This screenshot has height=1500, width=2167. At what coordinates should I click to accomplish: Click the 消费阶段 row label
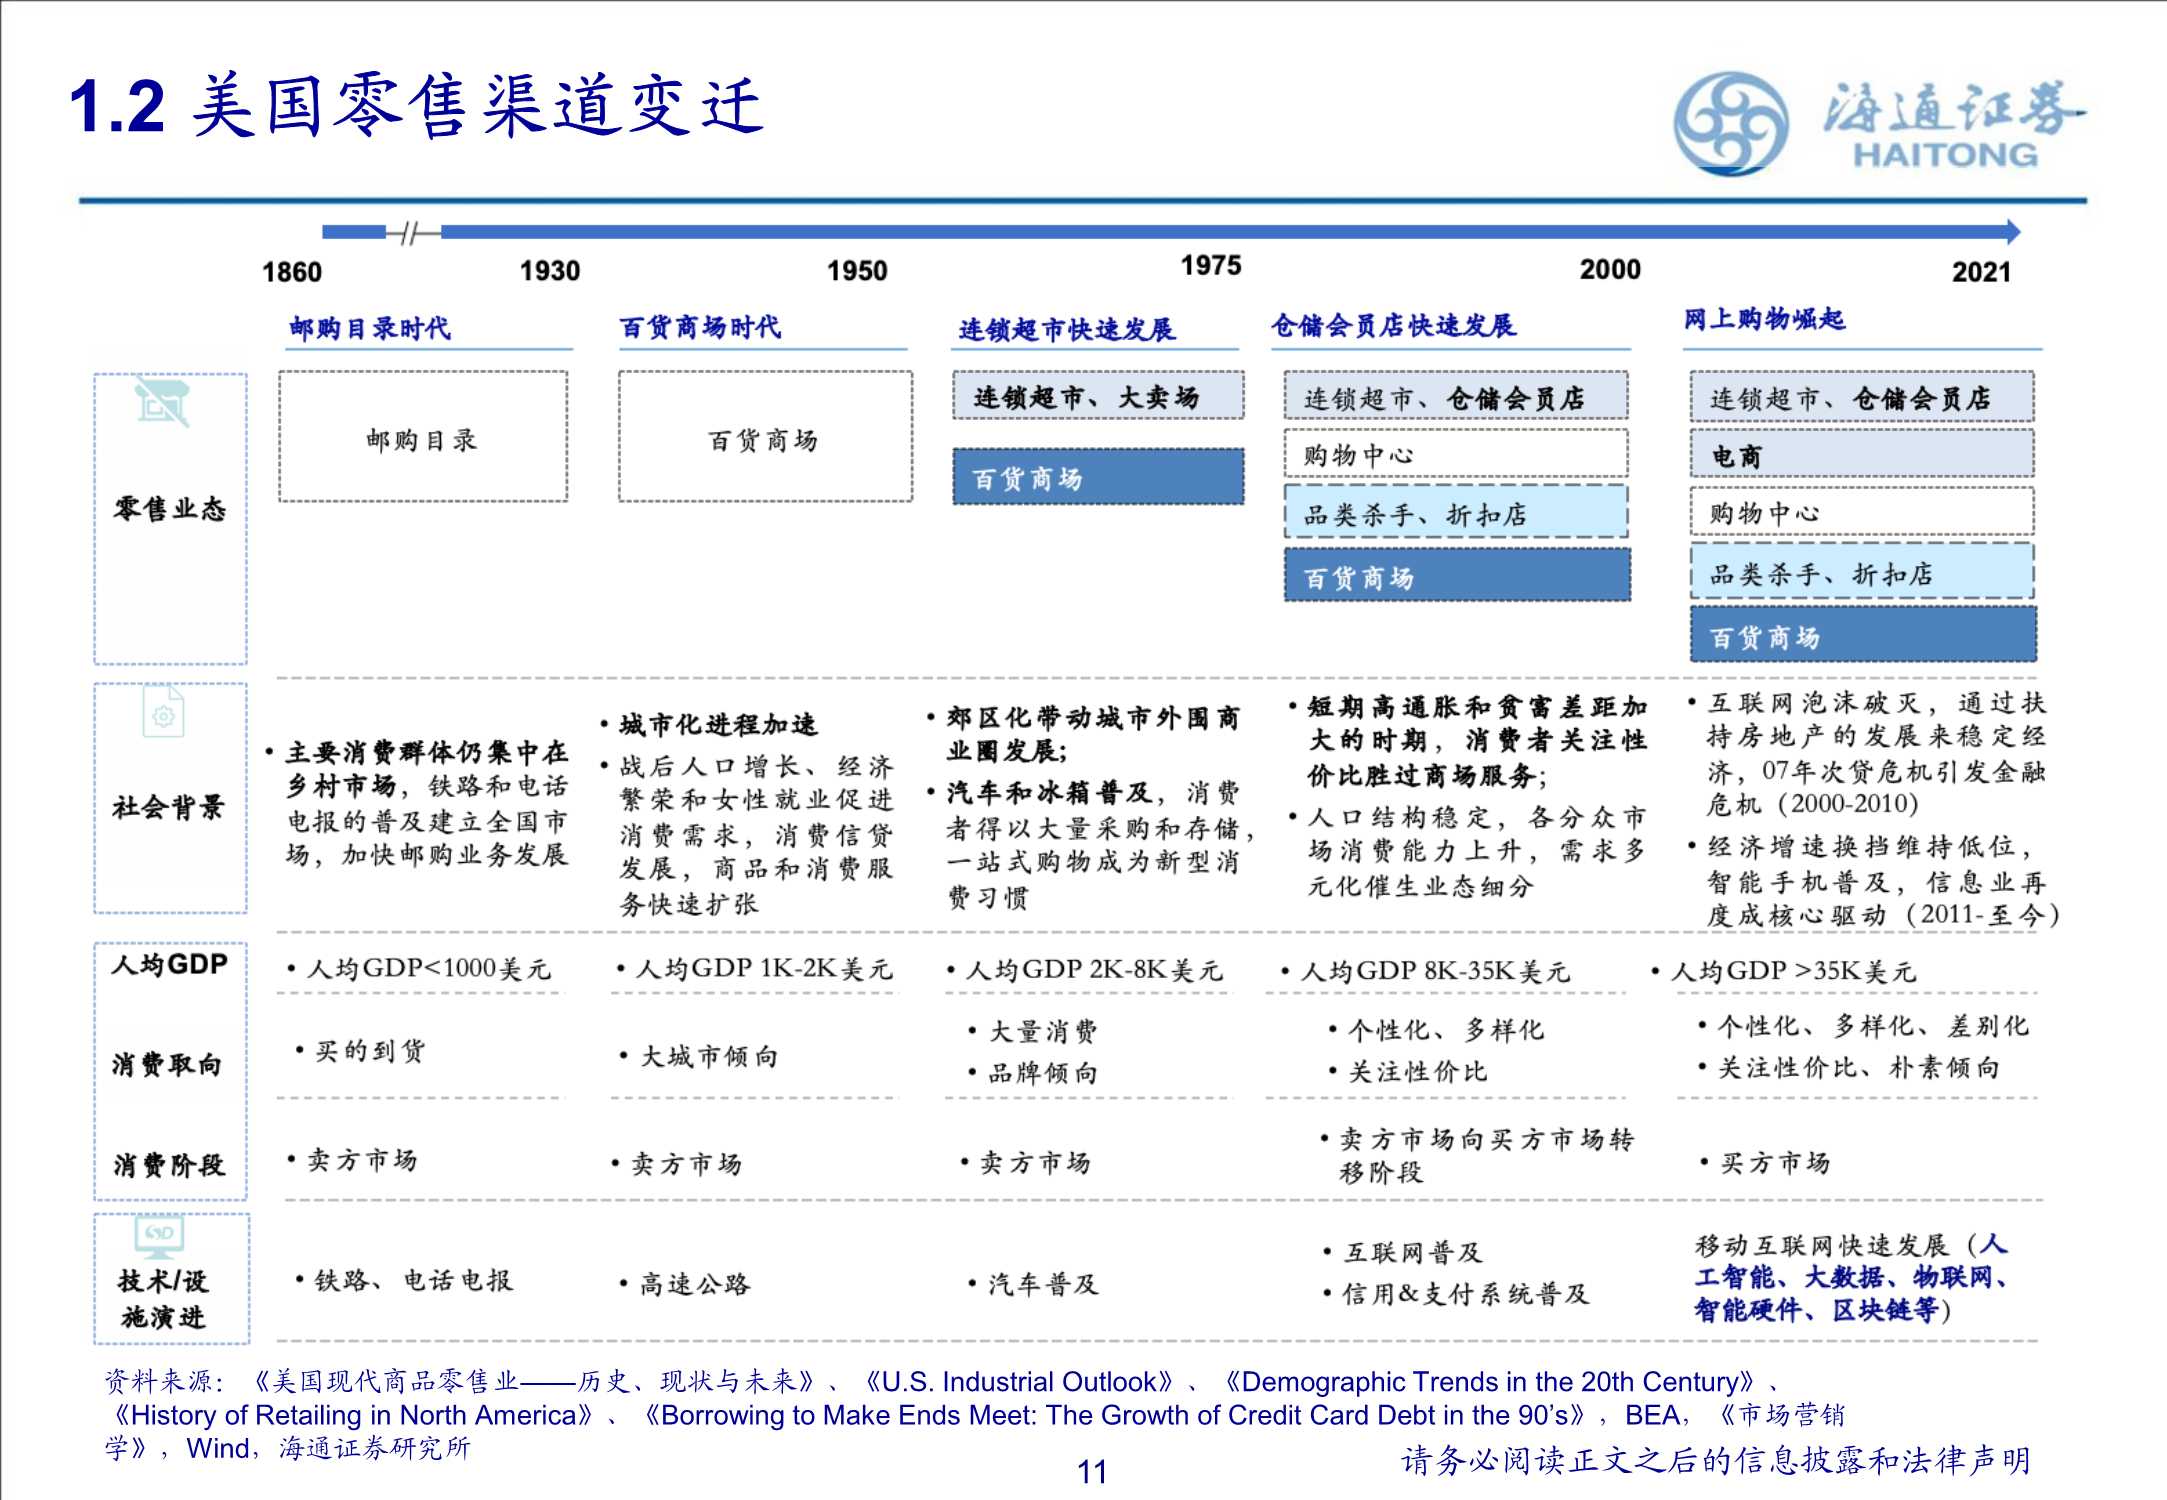point(169,1164)
